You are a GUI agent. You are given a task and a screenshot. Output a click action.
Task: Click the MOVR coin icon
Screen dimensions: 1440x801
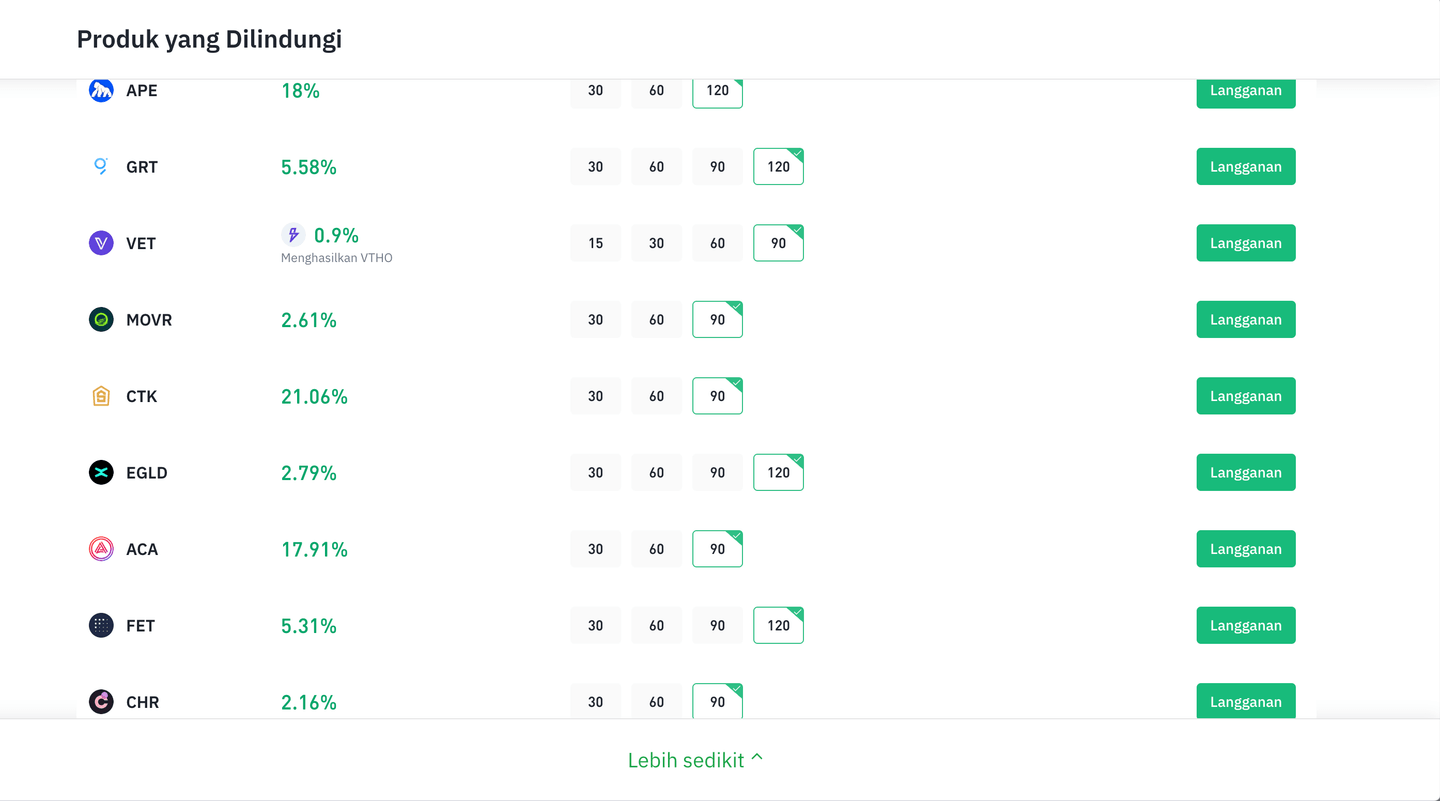(x=101, y=319)
